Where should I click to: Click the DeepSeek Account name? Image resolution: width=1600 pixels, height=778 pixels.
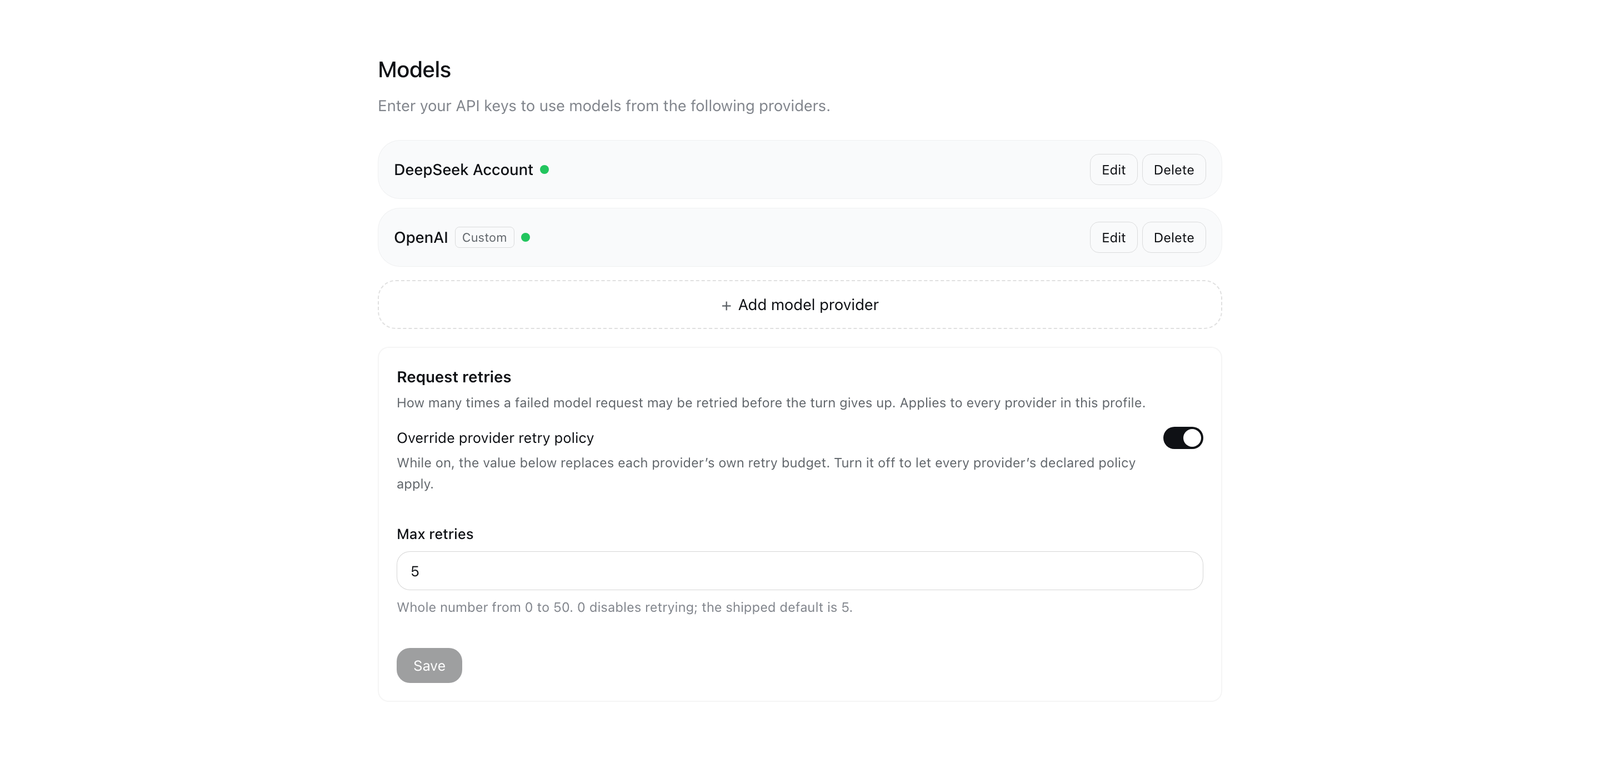tap(463, 170)
